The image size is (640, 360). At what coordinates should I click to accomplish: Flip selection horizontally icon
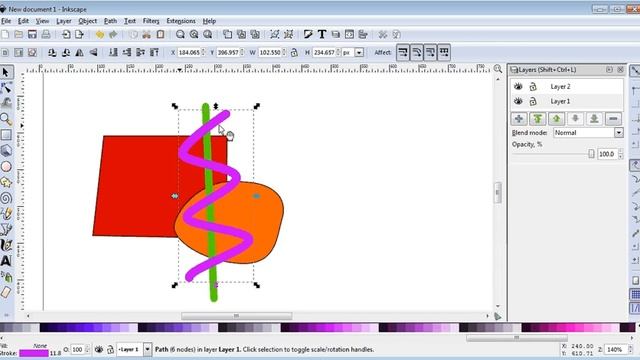click(x=80, y=52)
